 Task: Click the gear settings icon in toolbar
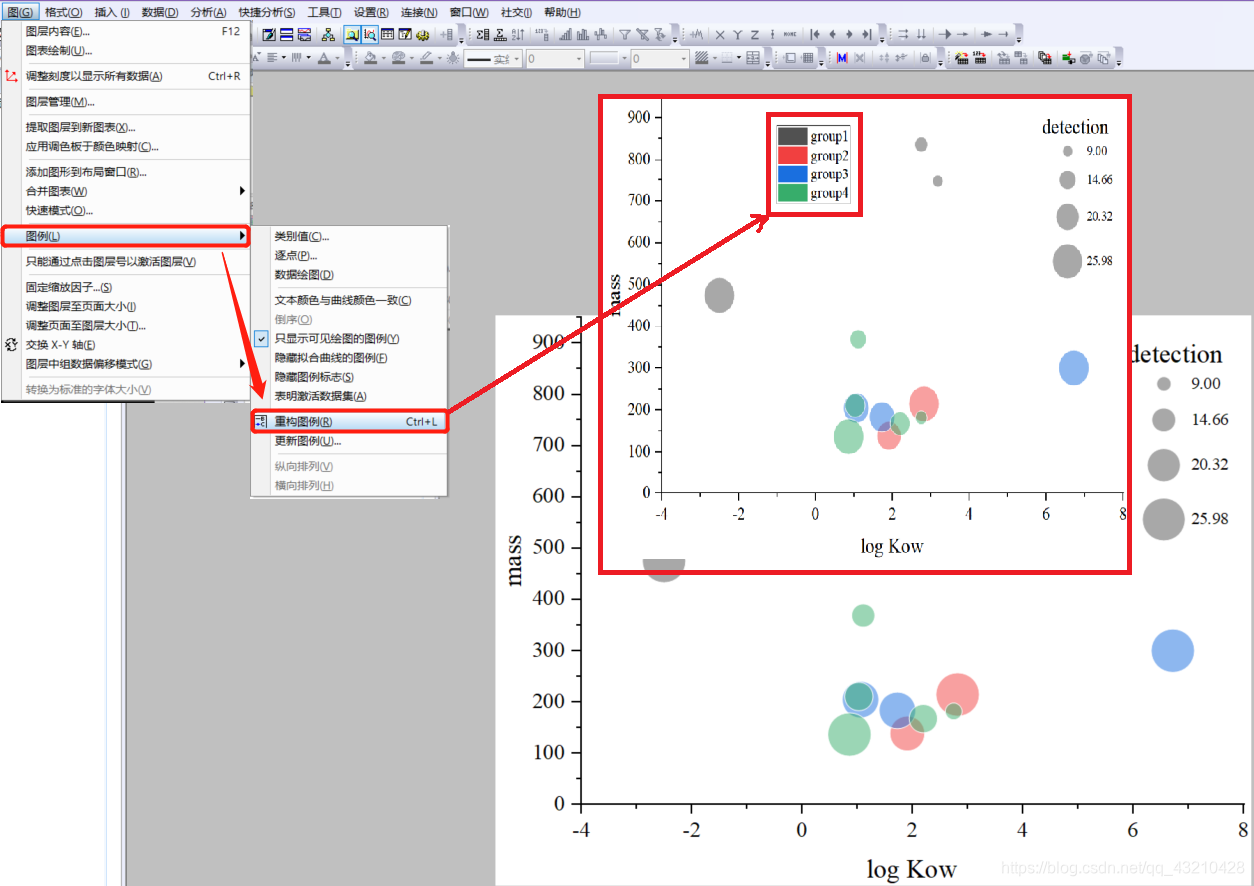tap(422, 34)
